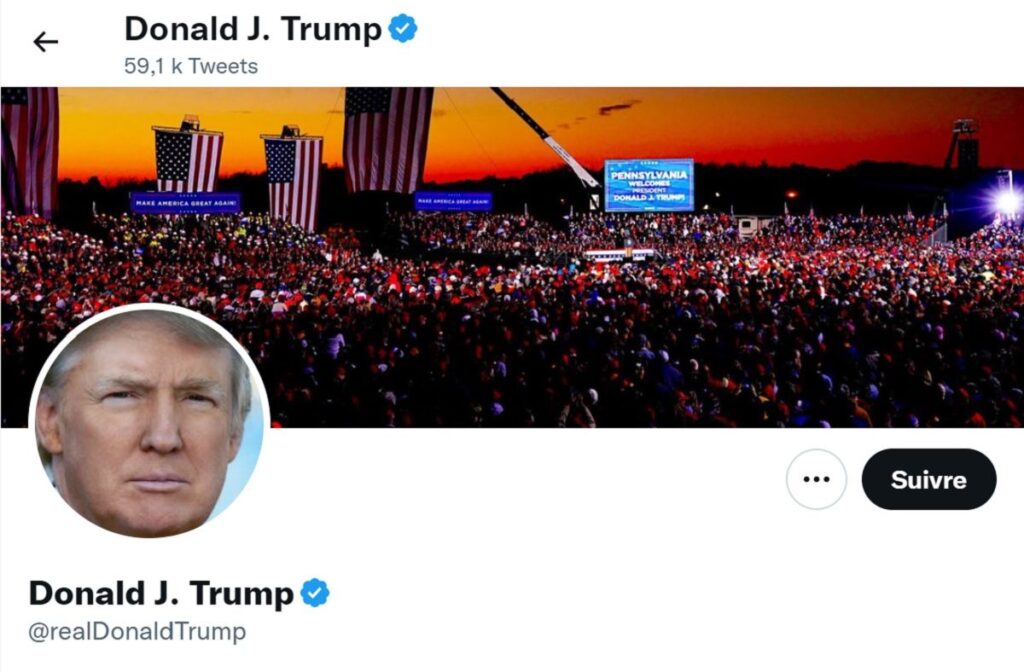The height and width of the screenshot is (672, 1024).
Task: Click the bright spotlight at banner's right edge
Action: click(x=1008, y=202)
